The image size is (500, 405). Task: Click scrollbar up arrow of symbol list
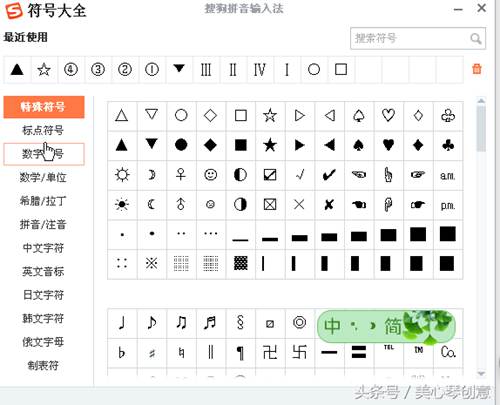[481, 100]
